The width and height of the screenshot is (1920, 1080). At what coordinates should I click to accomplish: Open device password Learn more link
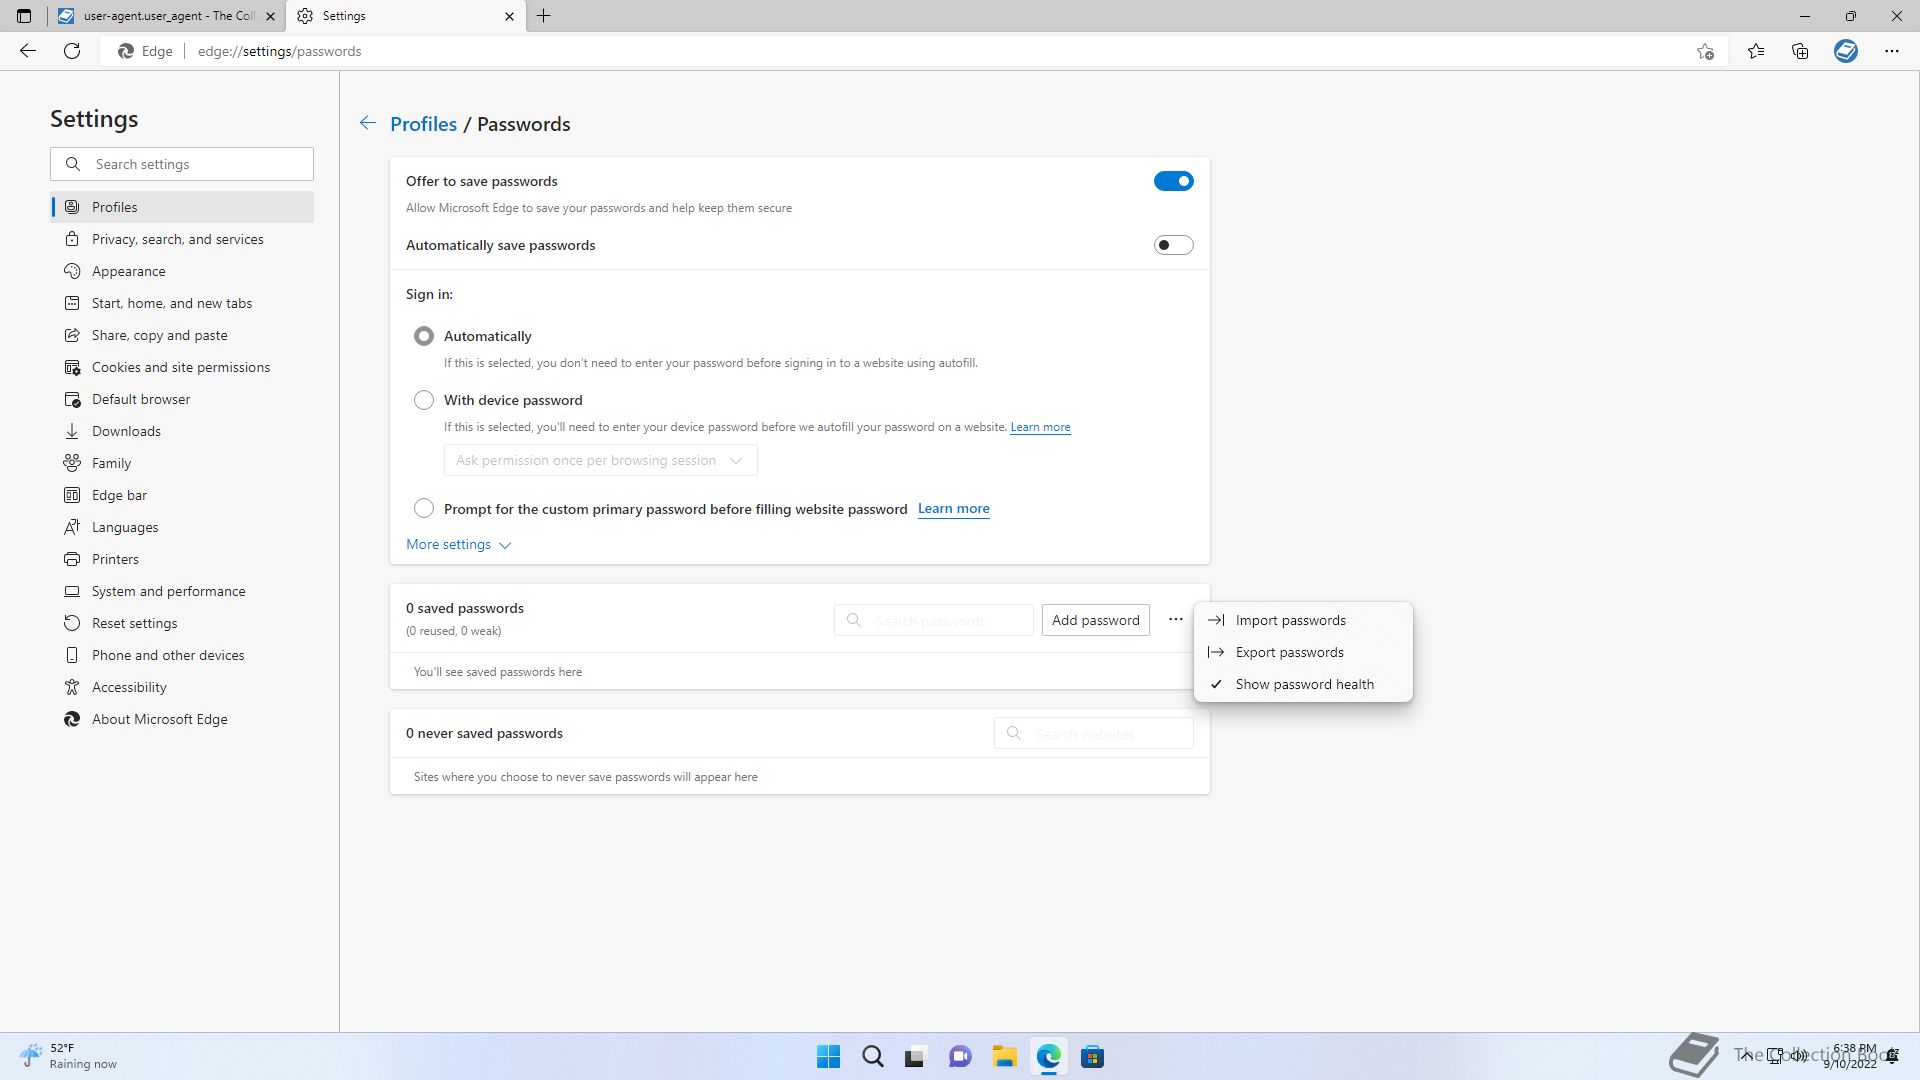(1040, 427)
